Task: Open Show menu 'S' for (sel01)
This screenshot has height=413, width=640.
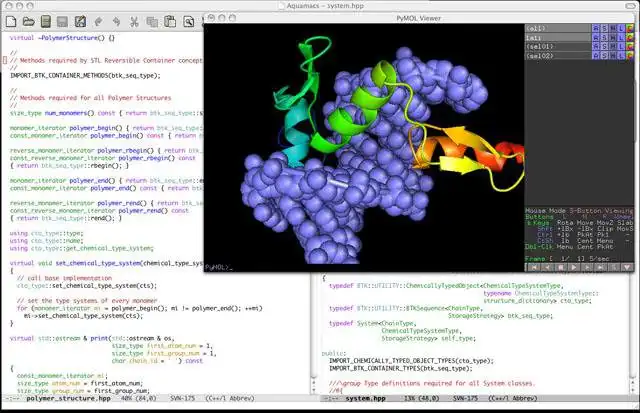Action: point(604,46)
